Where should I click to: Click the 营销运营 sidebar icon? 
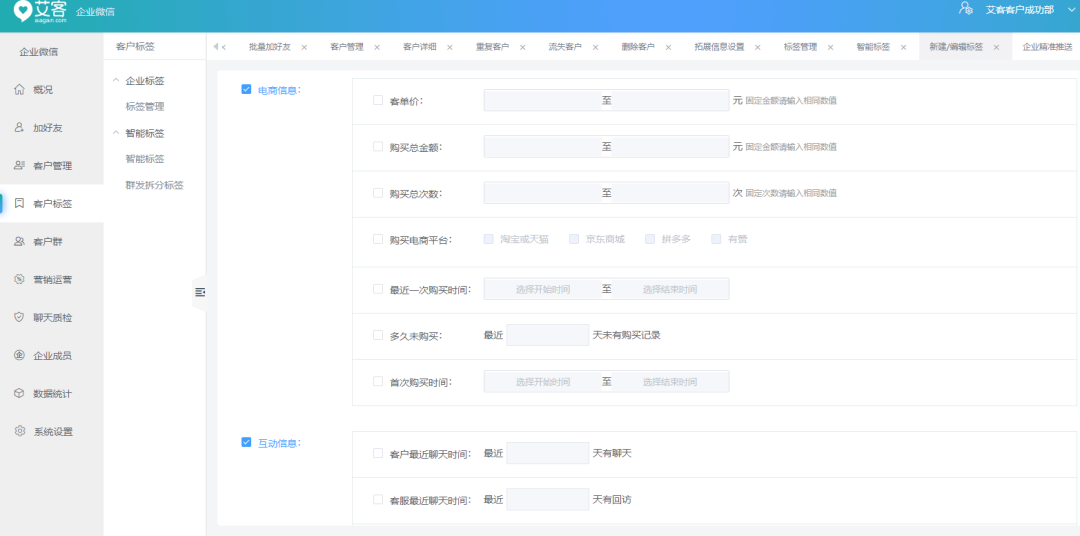(19, 279)
